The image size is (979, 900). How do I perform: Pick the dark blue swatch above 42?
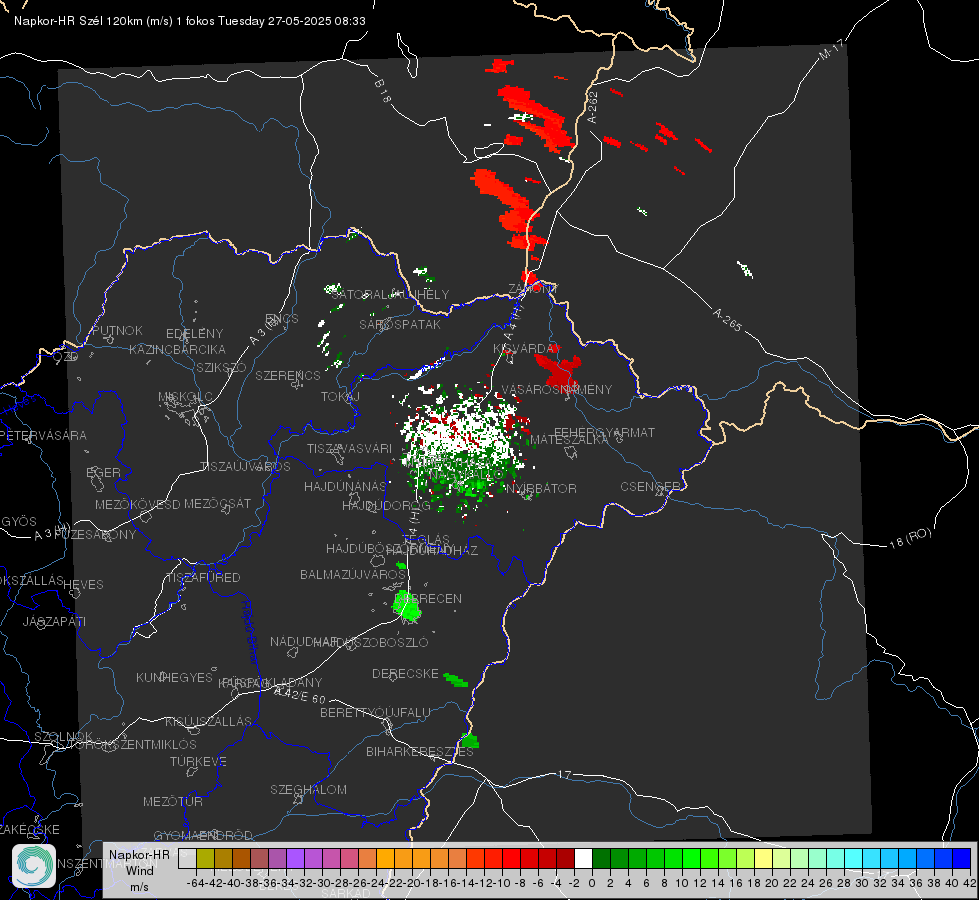962,858
